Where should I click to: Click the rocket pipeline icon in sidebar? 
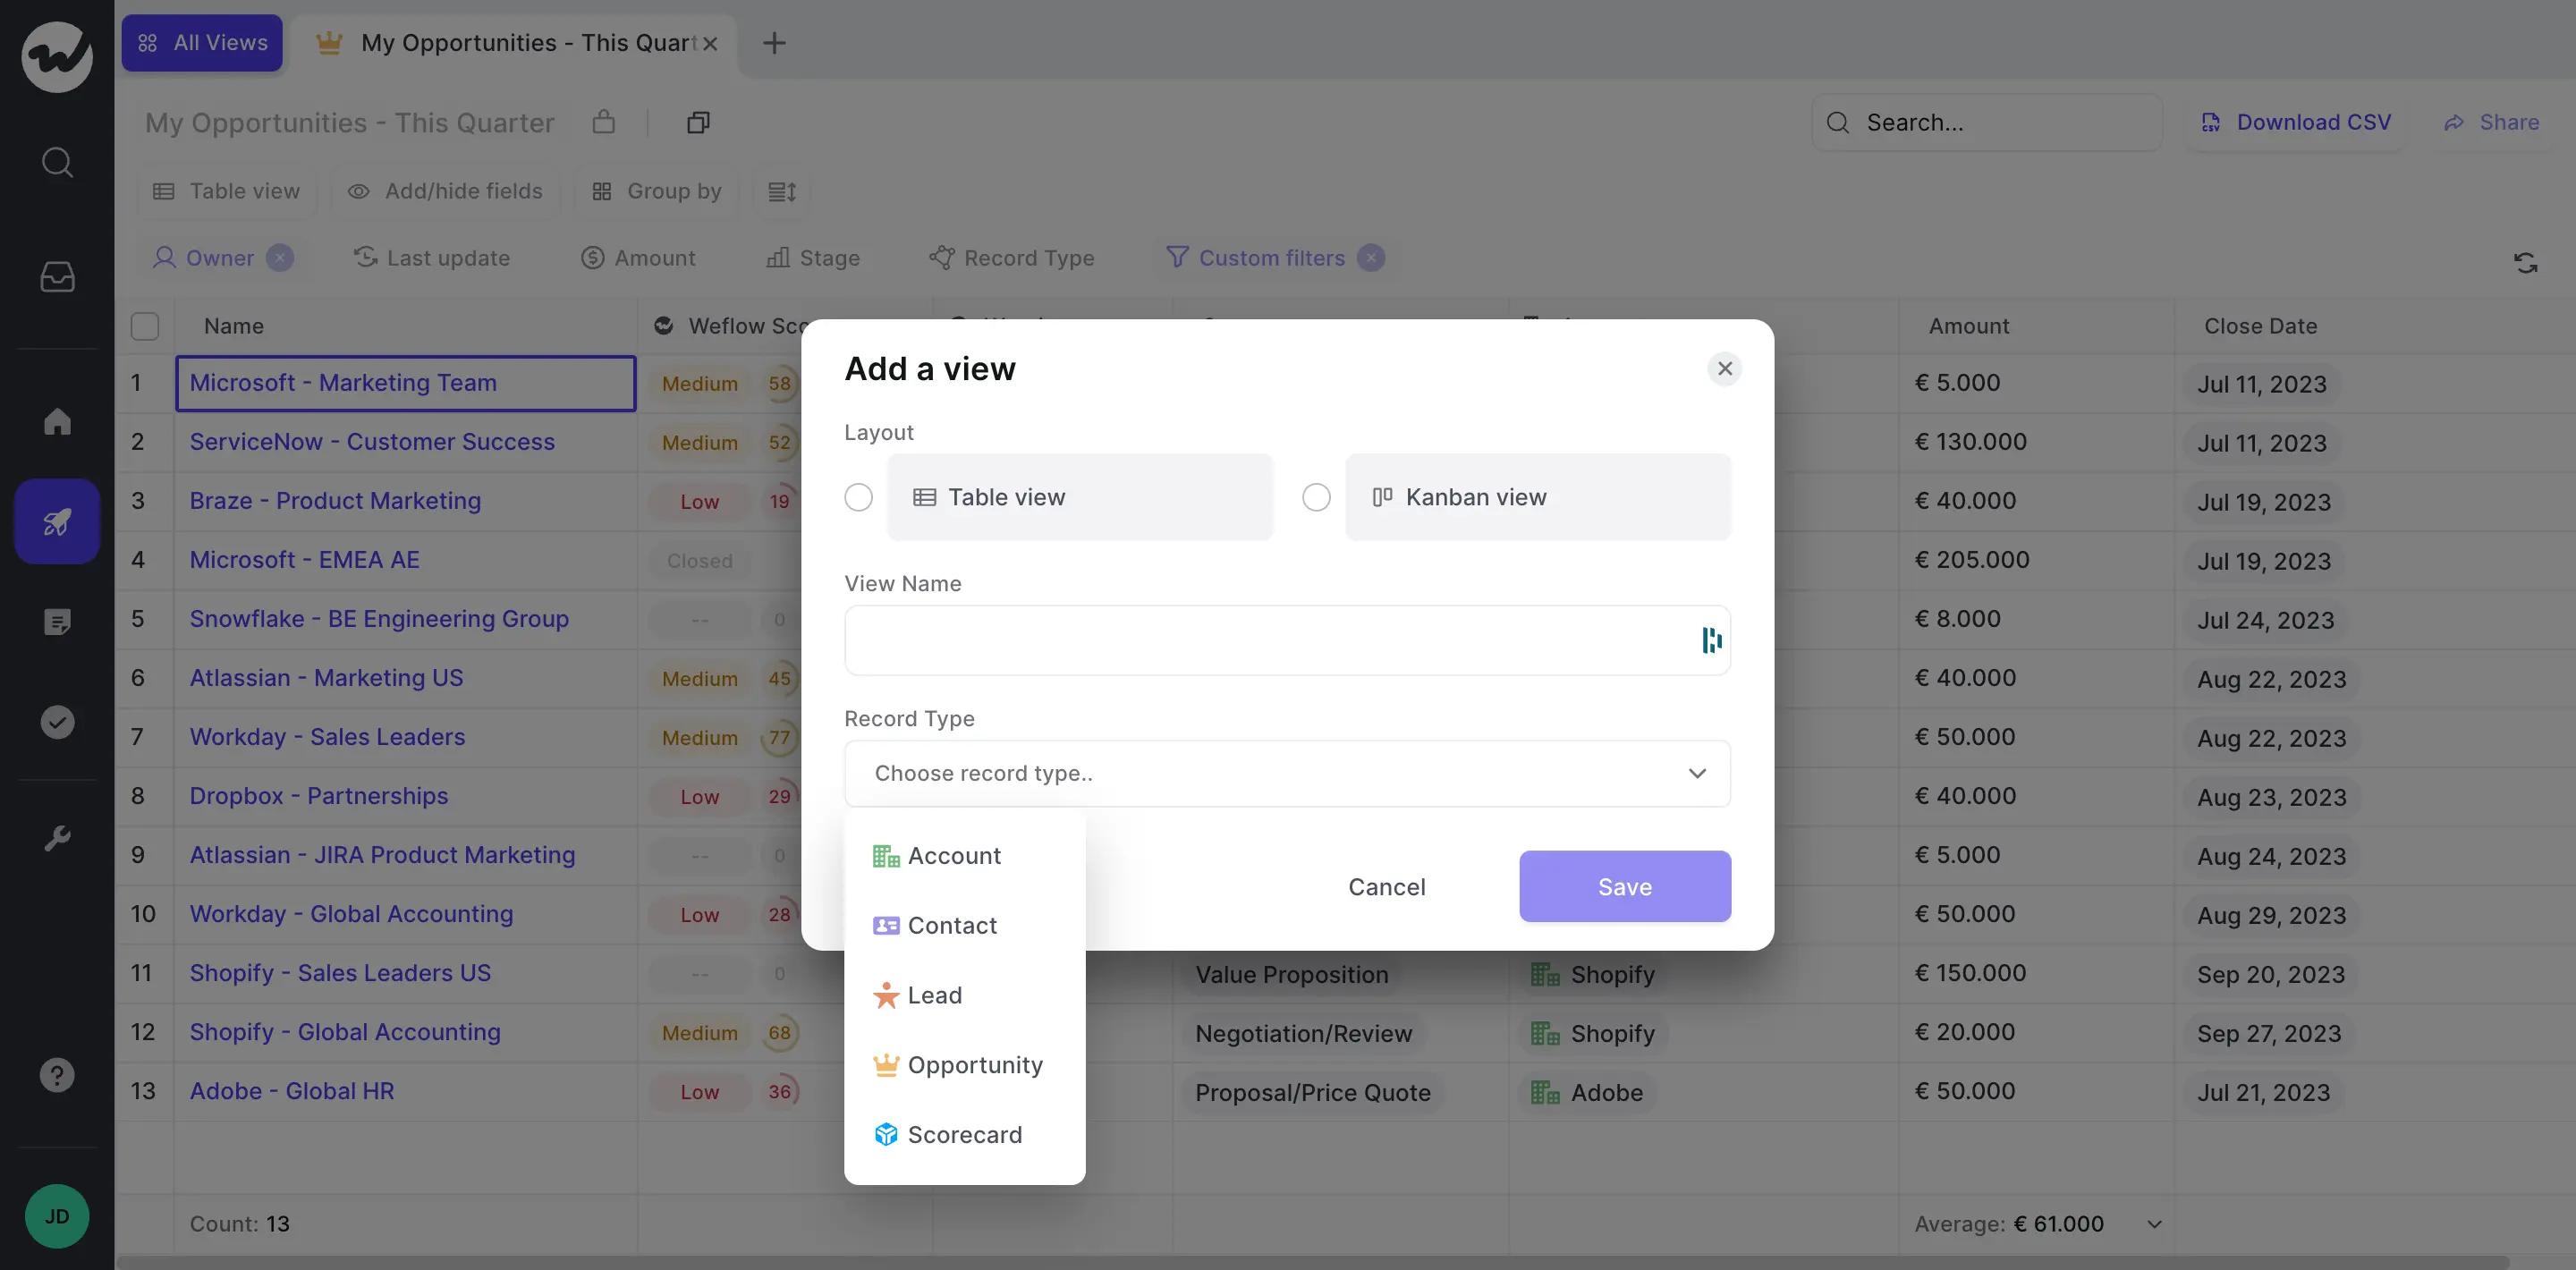click(x=57, y=521)
